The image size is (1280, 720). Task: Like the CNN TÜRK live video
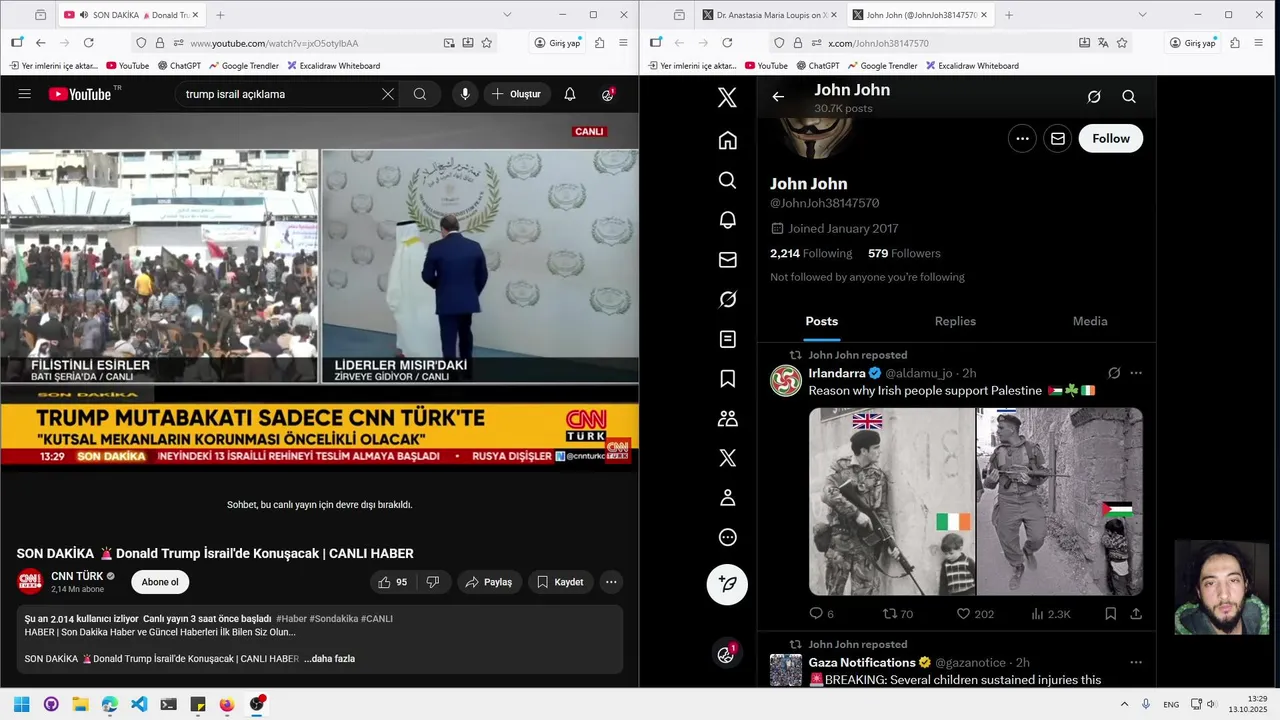(393, 582)
